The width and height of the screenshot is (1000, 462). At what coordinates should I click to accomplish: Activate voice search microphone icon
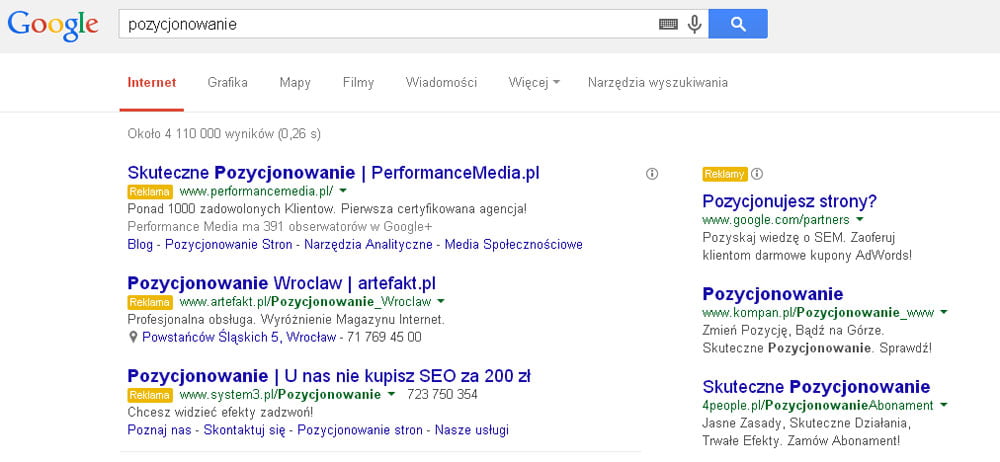click(x=695, y=24)
